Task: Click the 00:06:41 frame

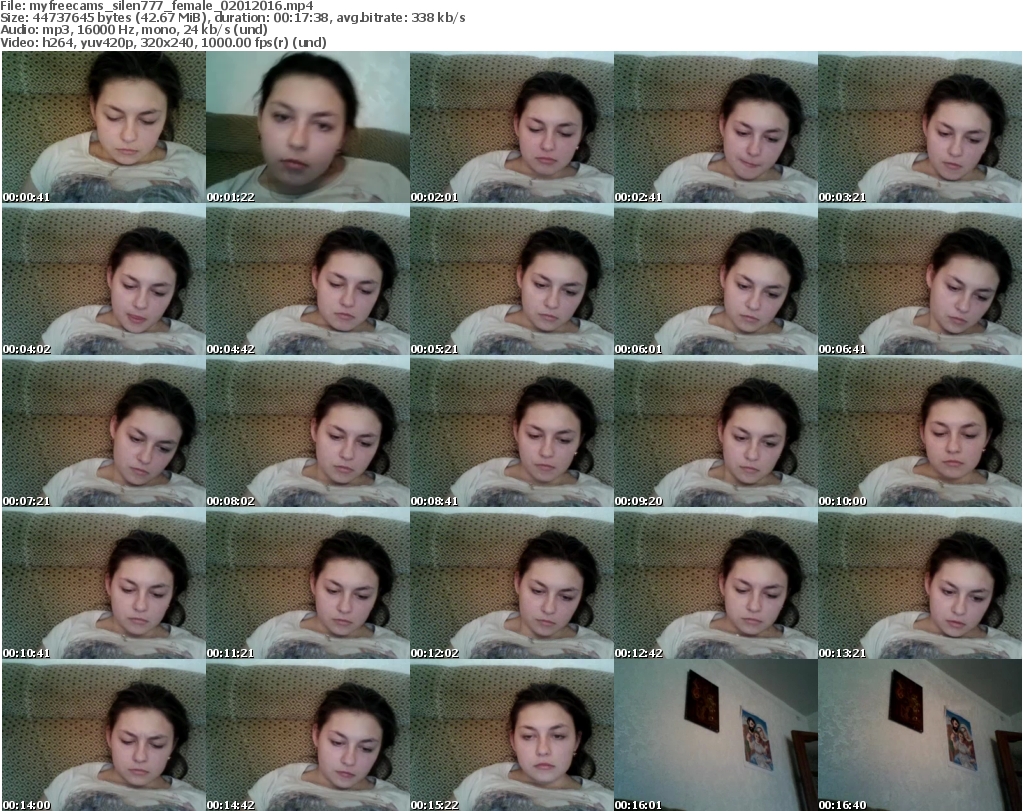Action: [x=920, y=279]
